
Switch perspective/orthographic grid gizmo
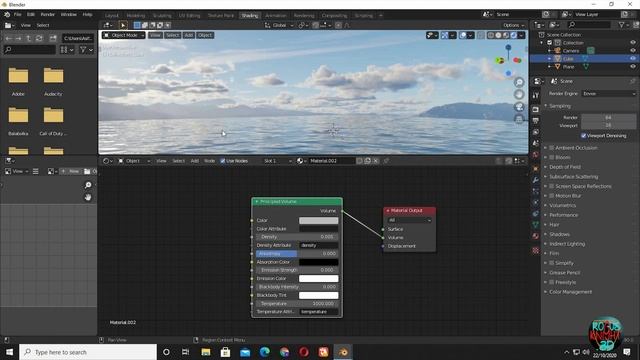[519, 119]
